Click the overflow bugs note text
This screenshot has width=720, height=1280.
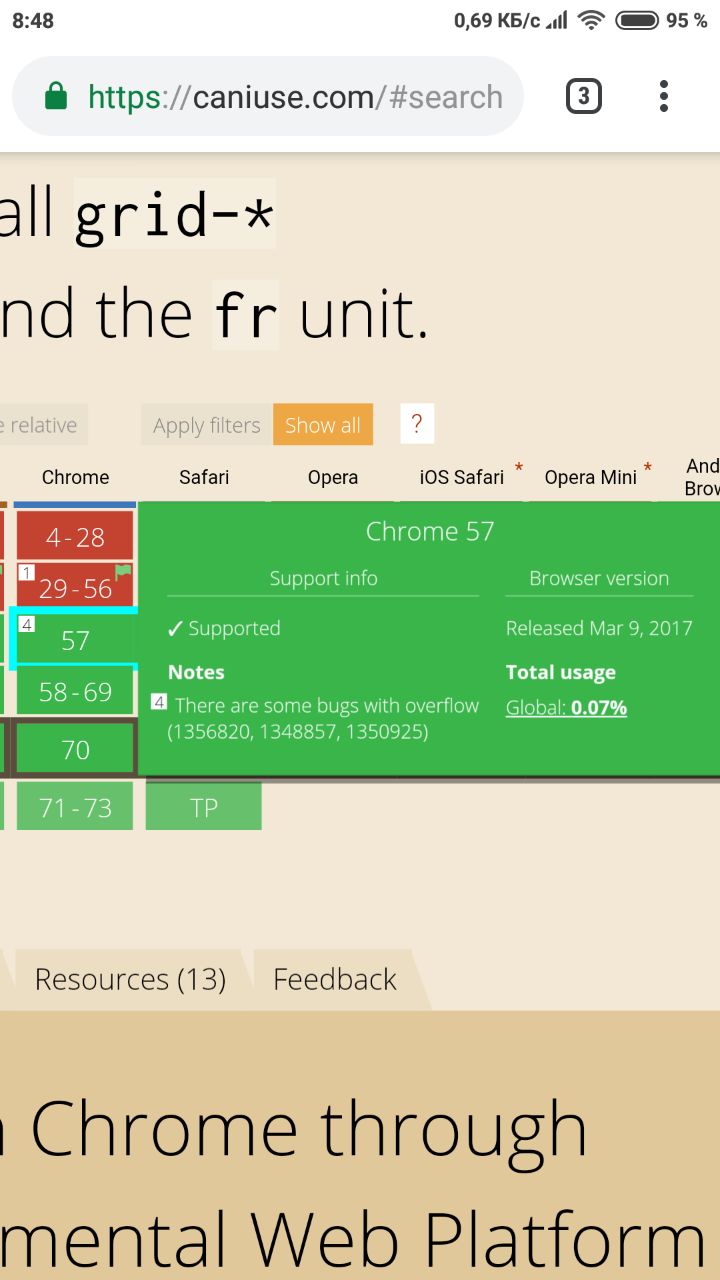click(323, 719)
